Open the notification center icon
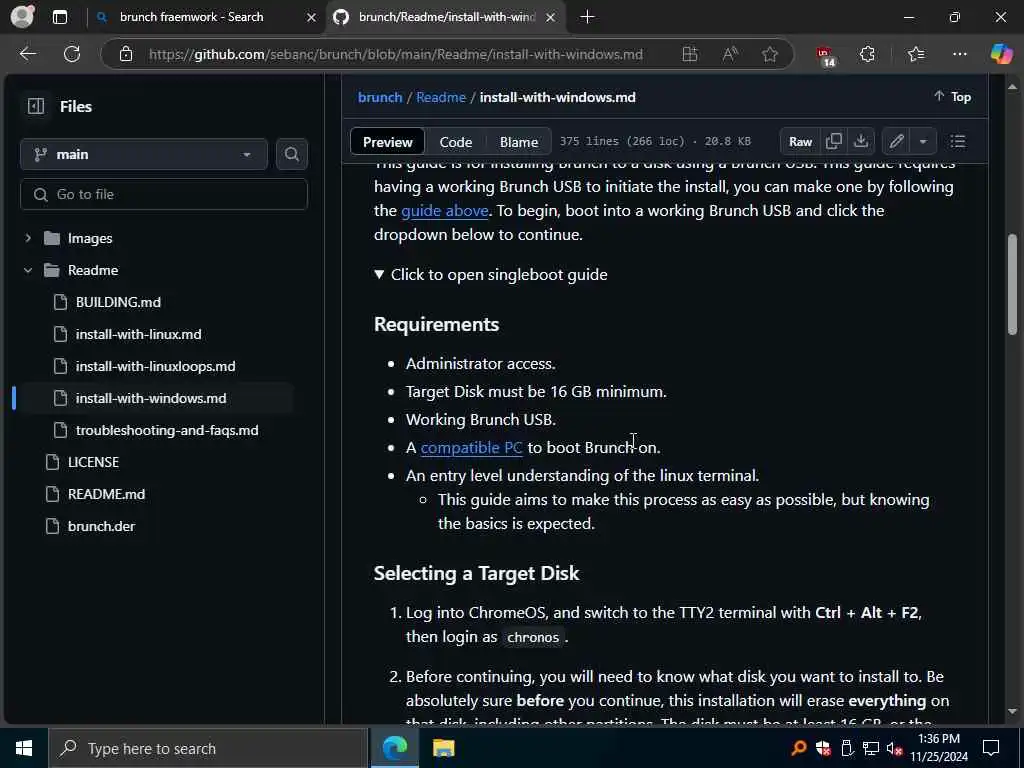The image size is (1024, 768). point(991,748)
